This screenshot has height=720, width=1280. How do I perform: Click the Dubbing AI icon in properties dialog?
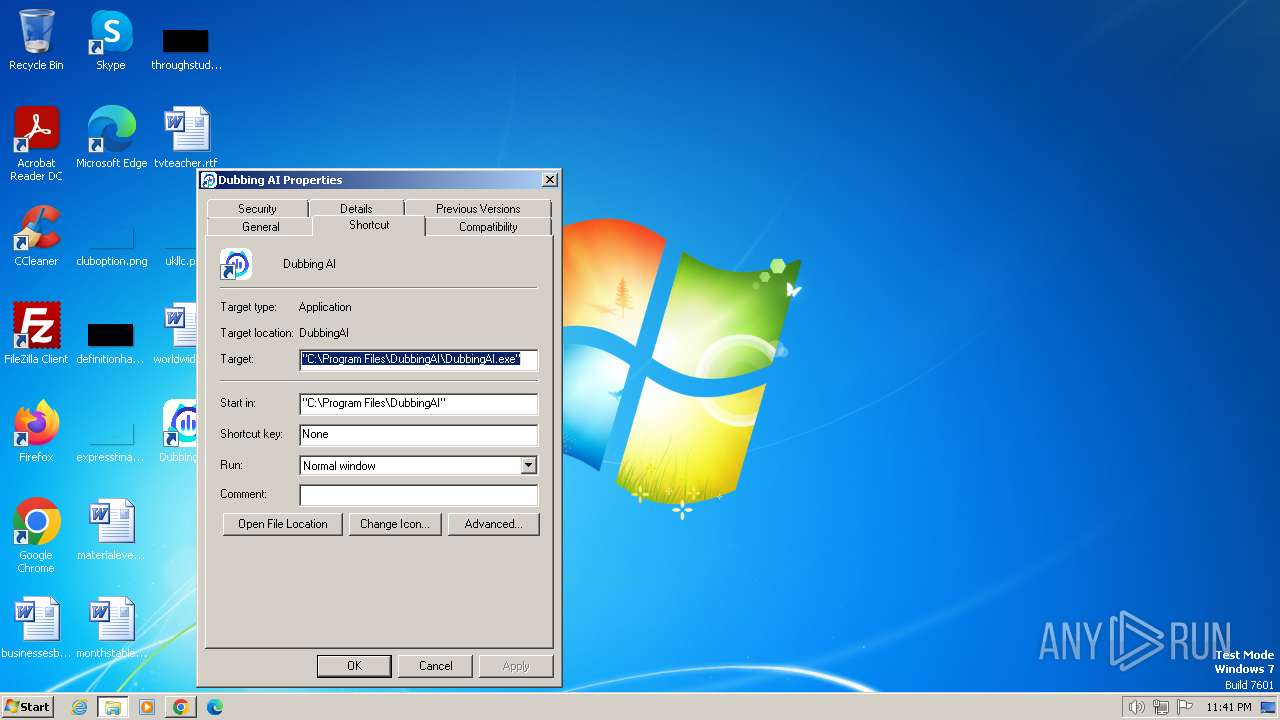236,264
